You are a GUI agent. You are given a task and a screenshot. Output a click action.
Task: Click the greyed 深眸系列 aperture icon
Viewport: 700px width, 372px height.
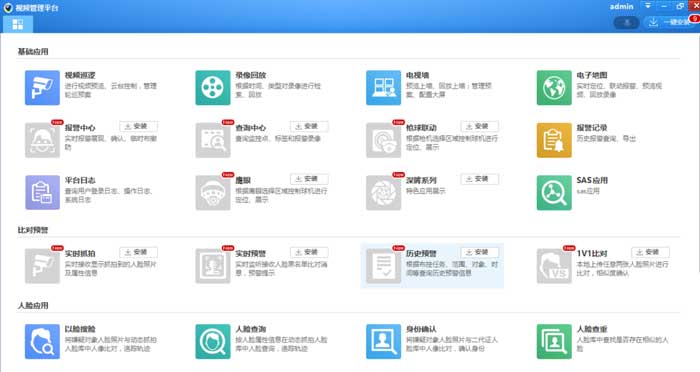pos(383,192)
